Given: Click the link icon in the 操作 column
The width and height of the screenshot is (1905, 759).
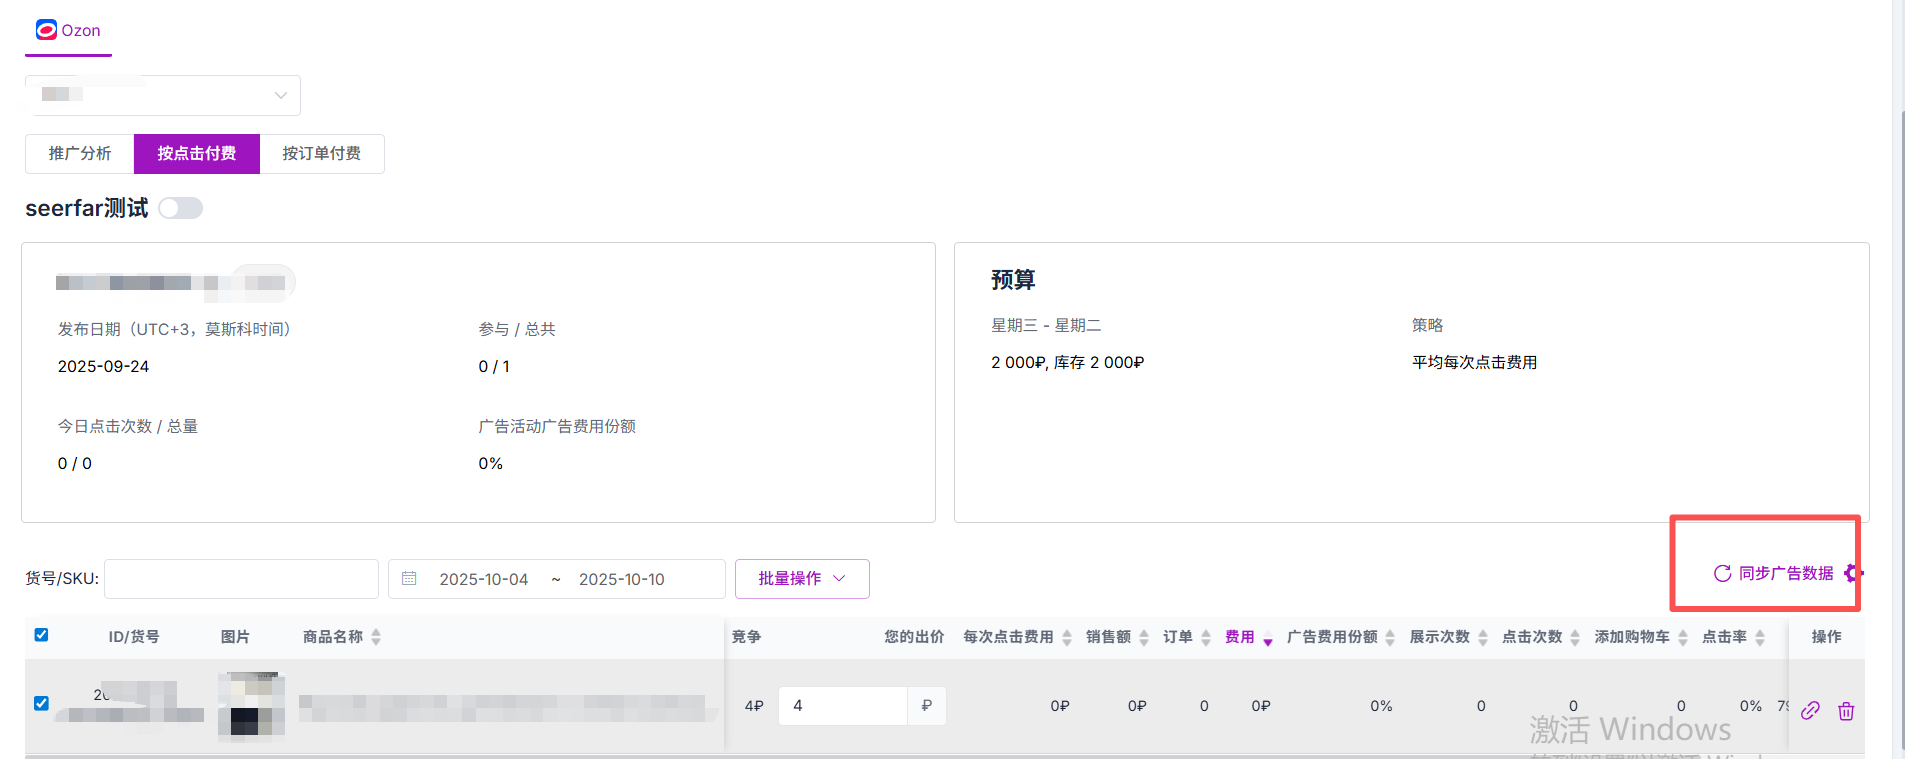Looking at the screenshot, I should coord(1810,711).
